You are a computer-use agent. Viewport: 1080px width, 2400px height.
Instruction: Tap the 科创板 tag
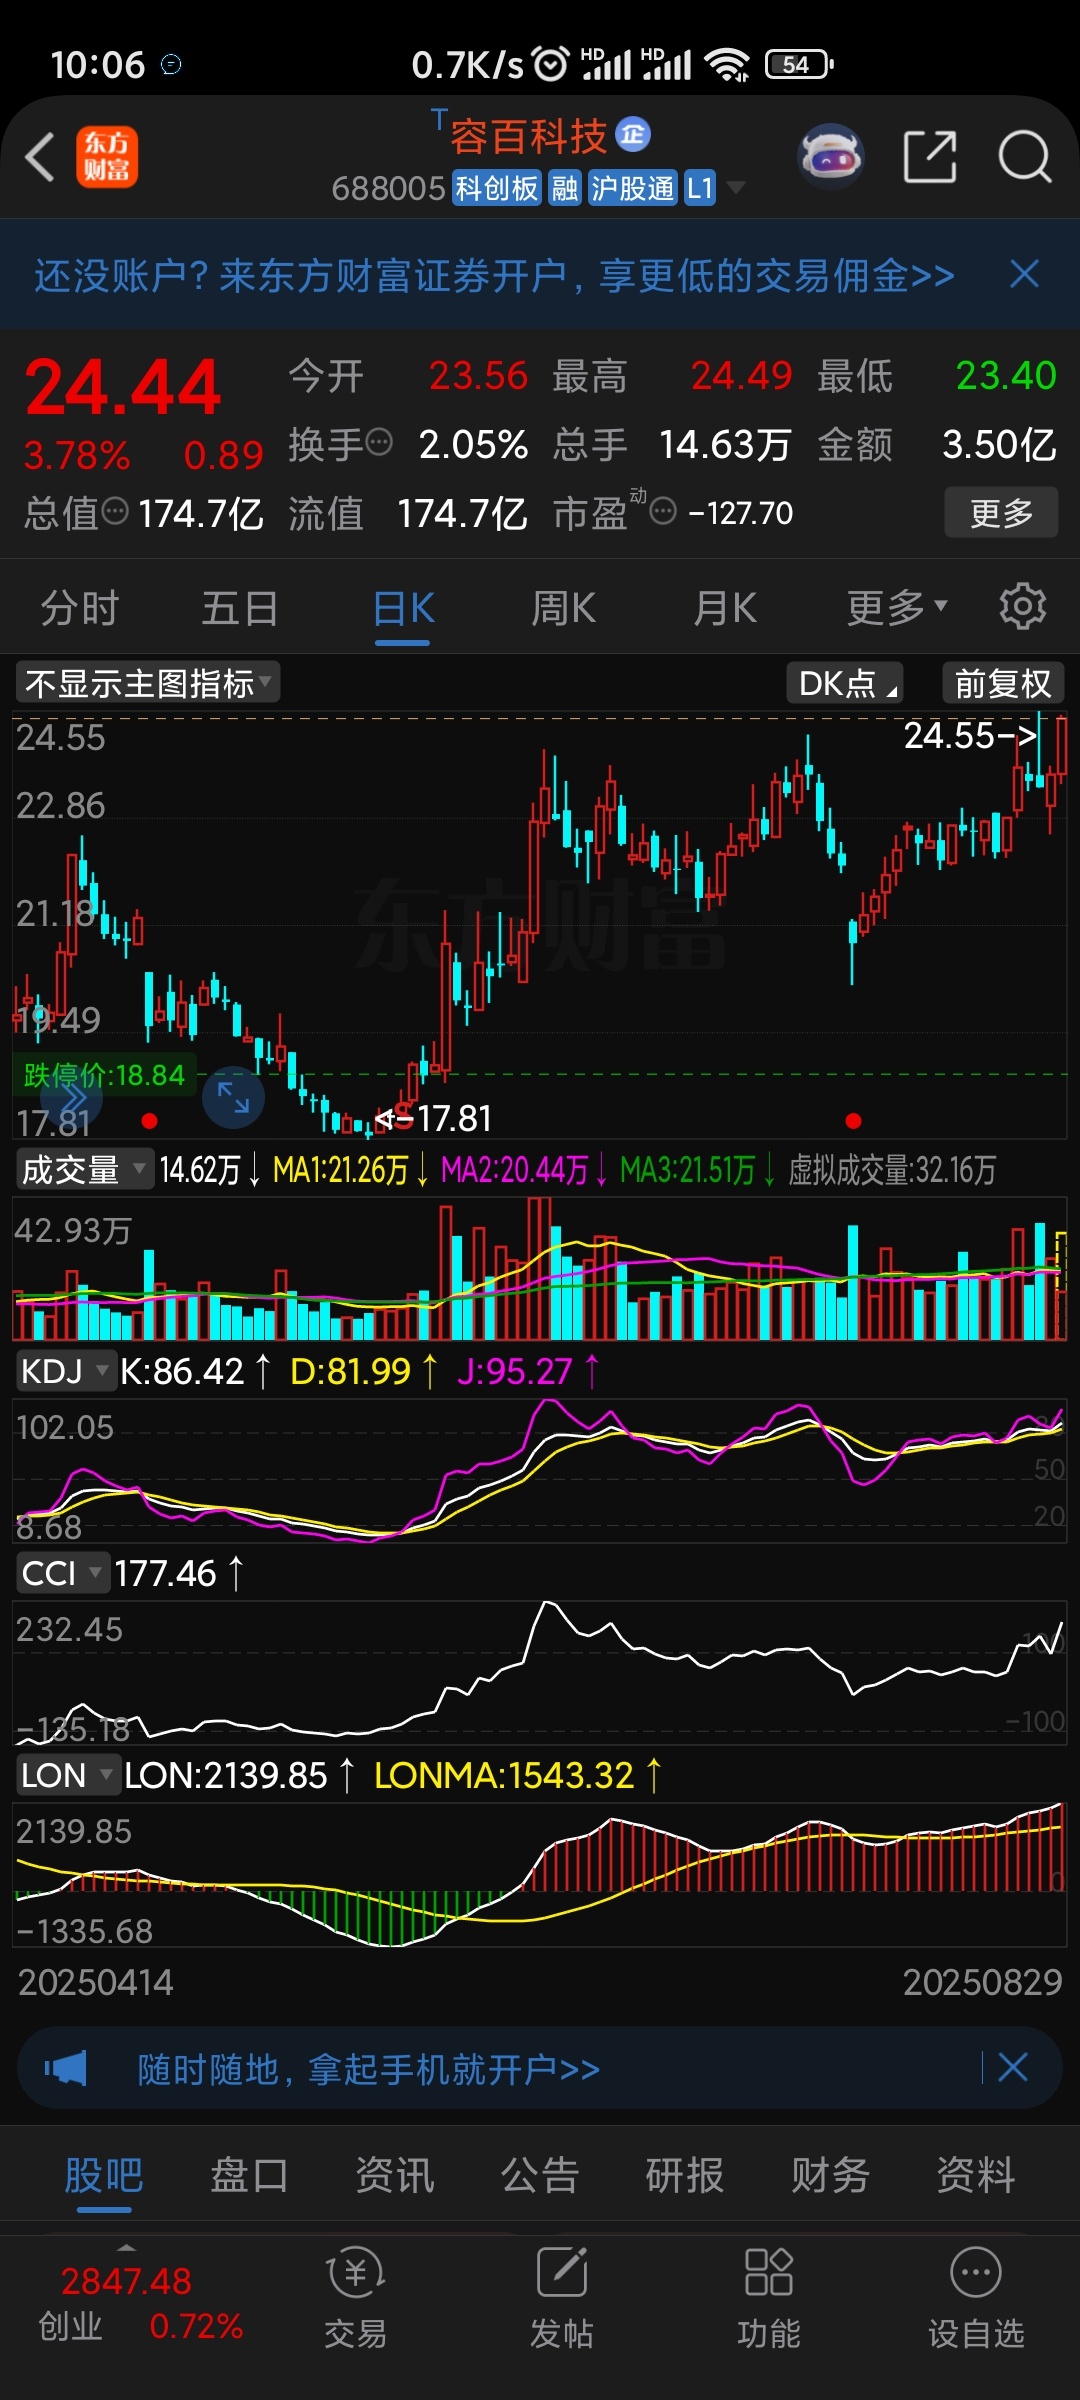click(x=496, y=187)
